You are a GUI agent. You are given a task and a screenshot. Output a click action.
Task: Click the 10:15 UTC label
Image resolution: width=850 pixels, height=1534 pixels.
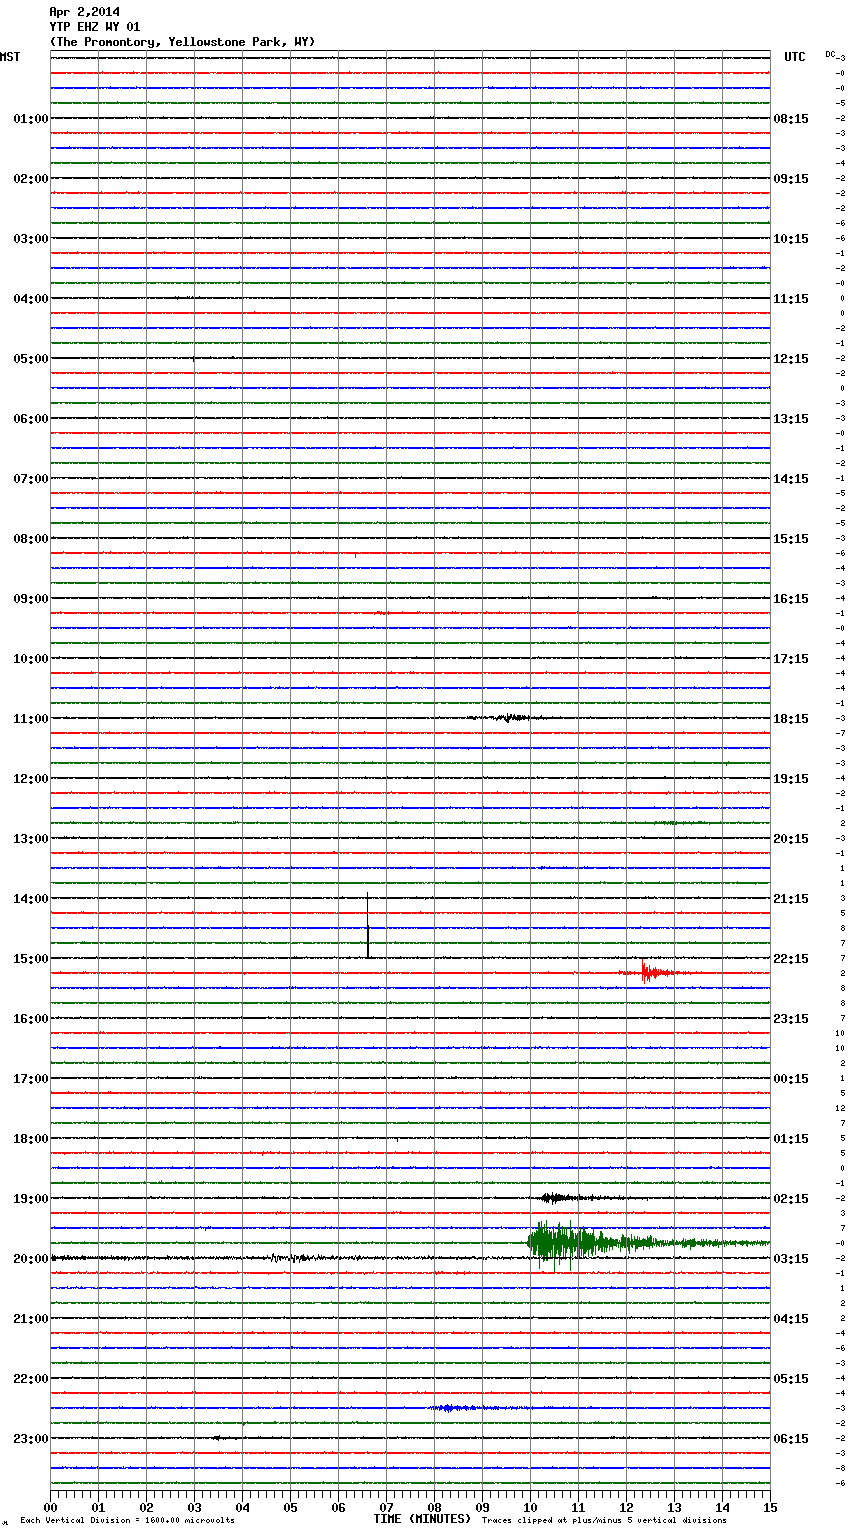pos(791,239)
